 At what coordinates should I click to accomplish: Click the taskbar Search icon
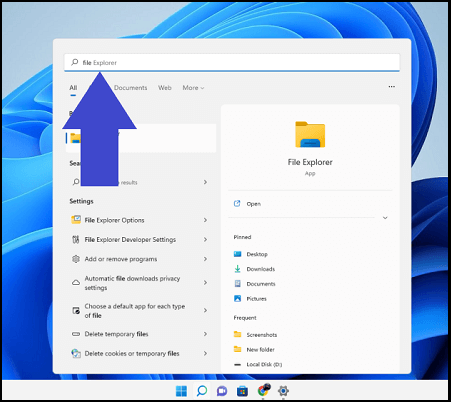[x=202, y=391]
